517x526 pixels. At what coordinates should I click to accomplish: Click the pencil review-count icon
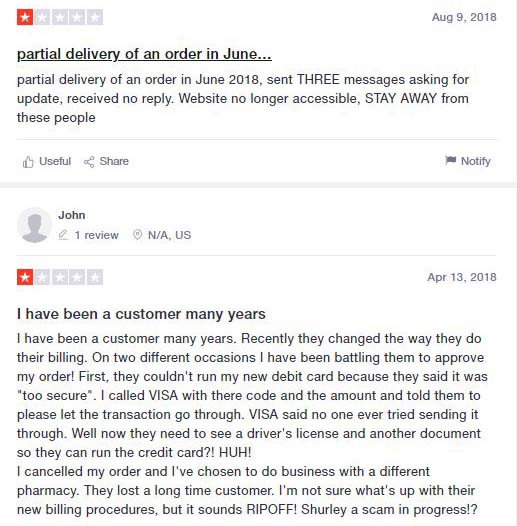(63, 234)
